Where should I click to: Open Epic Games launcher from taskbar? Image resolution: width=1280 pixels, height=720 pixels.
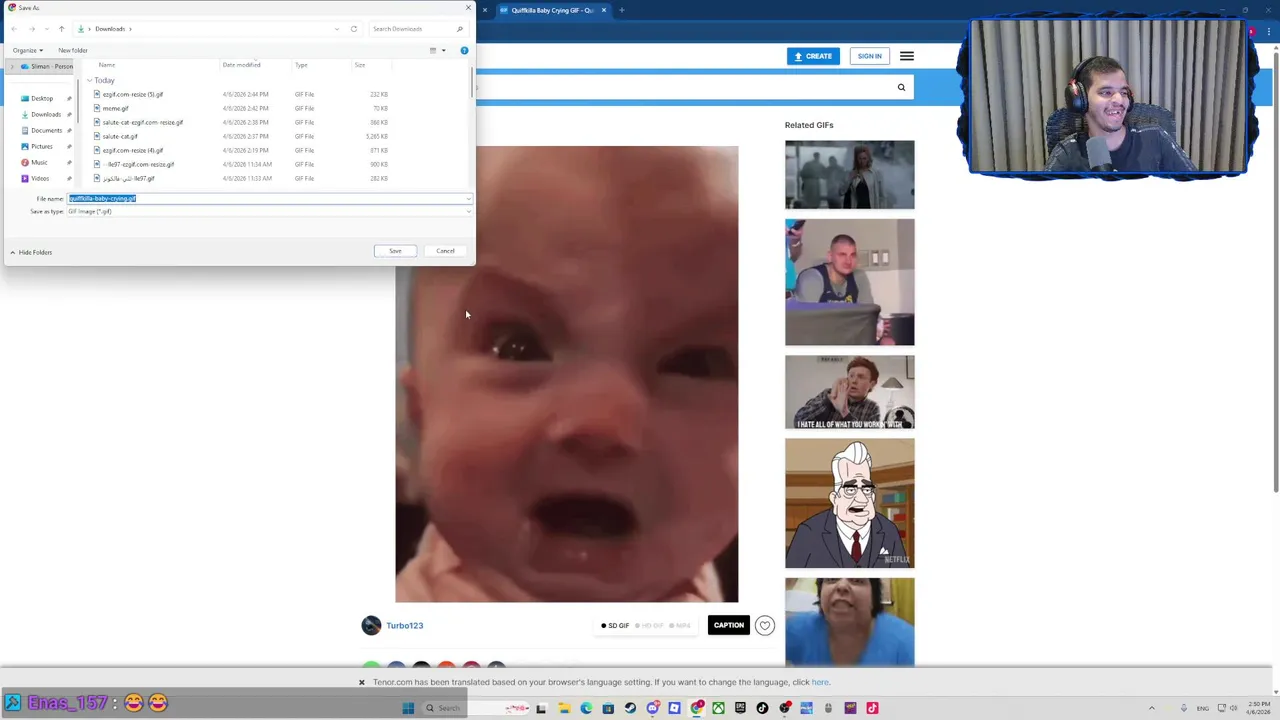[740, 708]
